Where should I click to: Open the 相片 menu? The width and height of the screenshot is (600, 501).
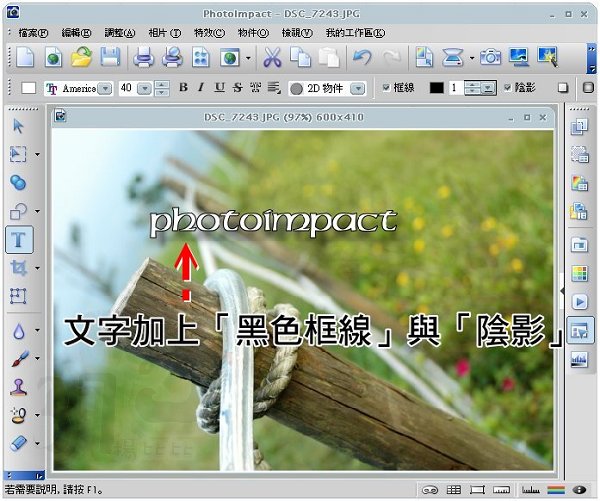point(164,33)
